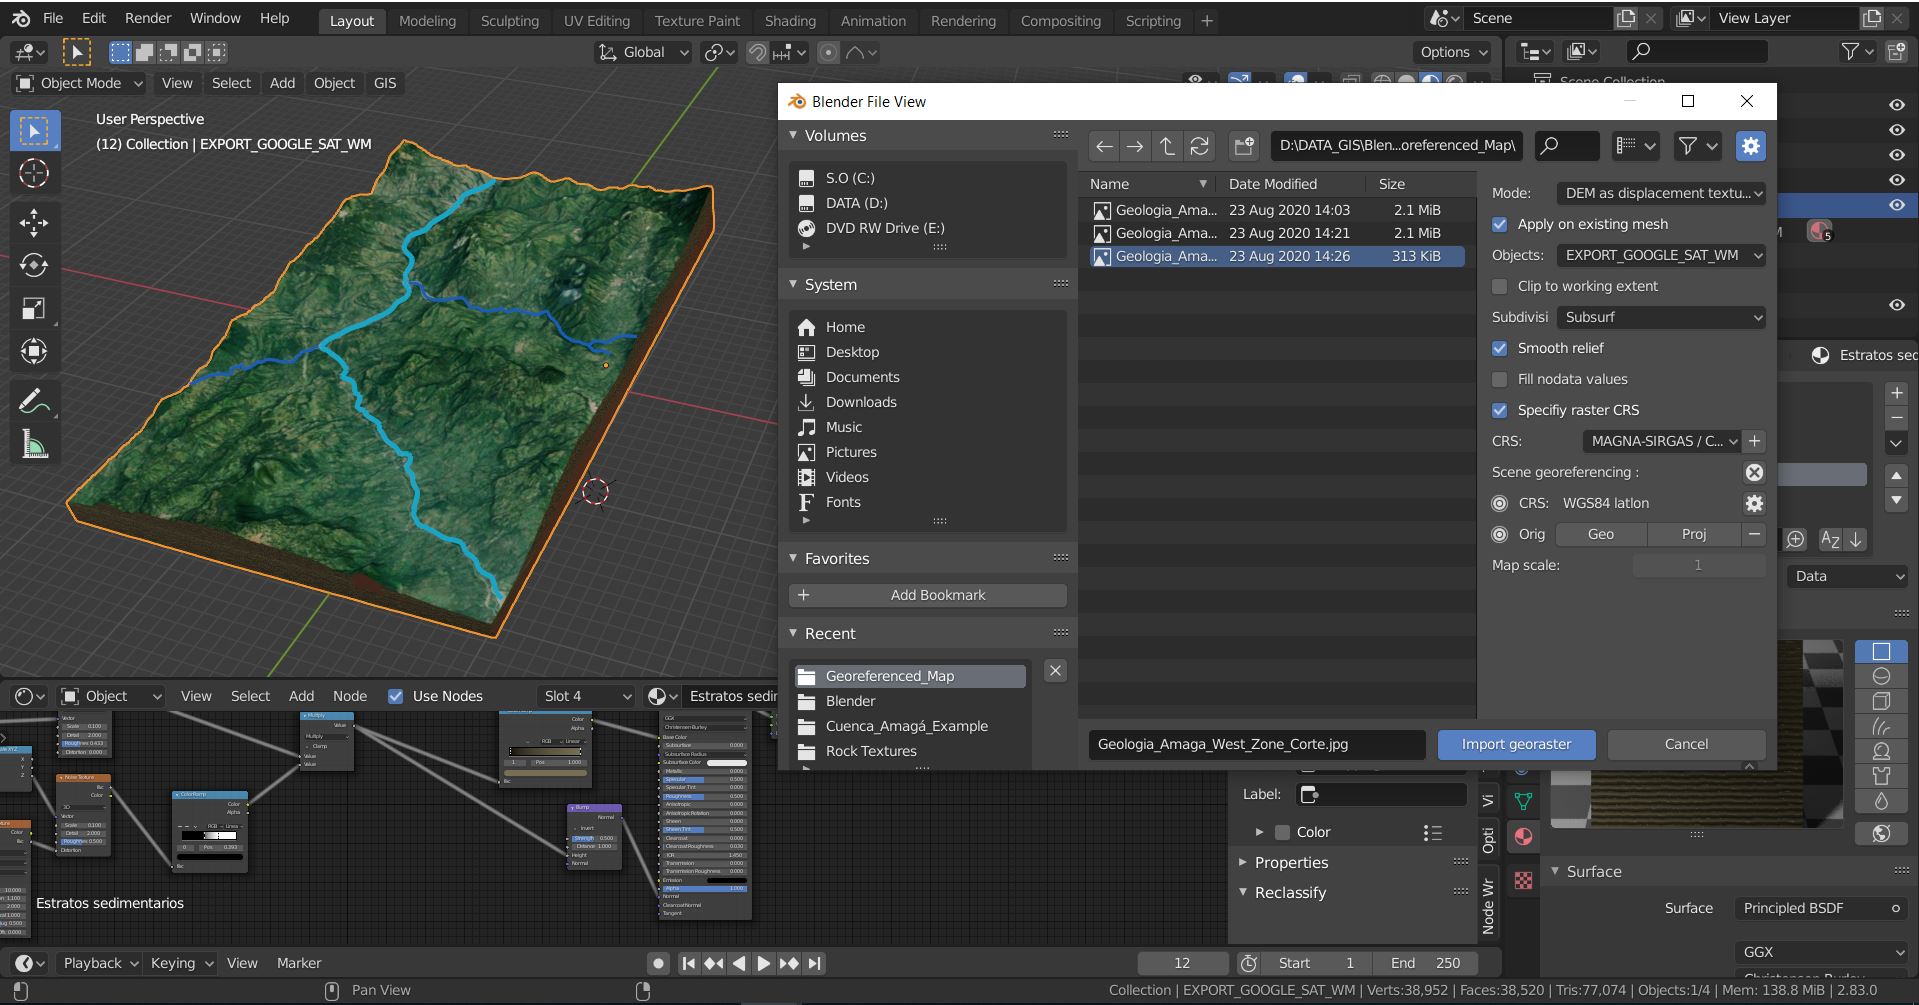Switch to the Shading workspace tab

point(790,20)
